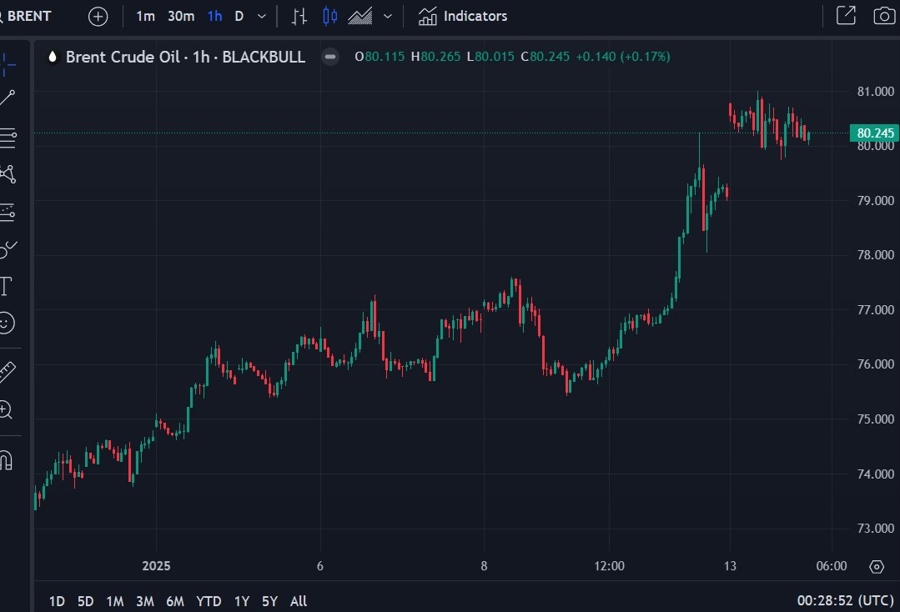The image size is (900, 612).
Task: Add symbol with the plus circle icon
Action: coord(98,16)
